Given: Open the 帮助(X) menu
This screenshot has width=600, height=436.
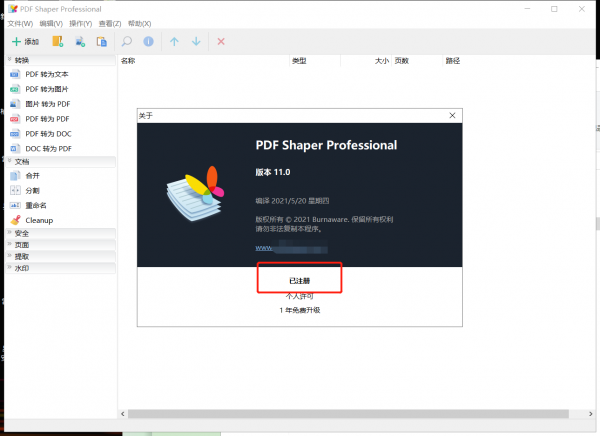Looking at the screenshot, I should [139, 24].
